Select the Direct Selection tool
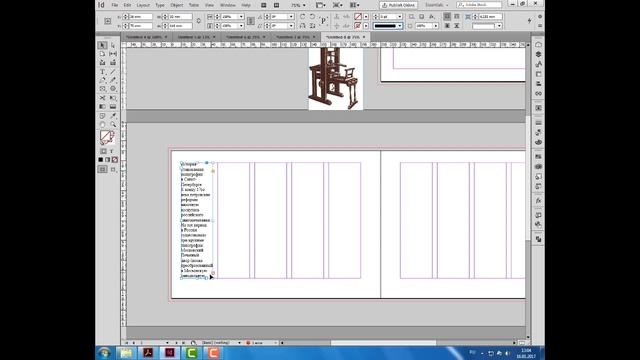This screenshot has width=640, height=360. point(113,45)
